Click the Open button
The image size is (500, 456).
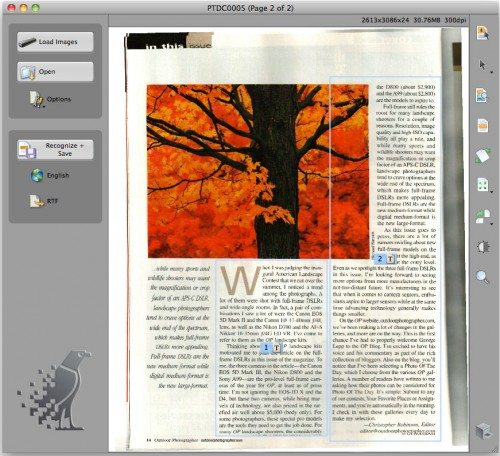(55, 71)
